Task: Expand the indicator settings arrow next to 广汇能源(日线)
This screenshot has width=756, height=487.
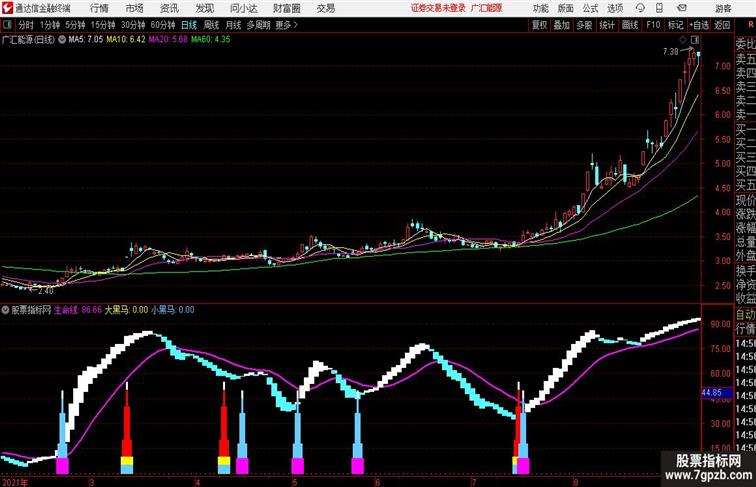Action: coord(62,40)
